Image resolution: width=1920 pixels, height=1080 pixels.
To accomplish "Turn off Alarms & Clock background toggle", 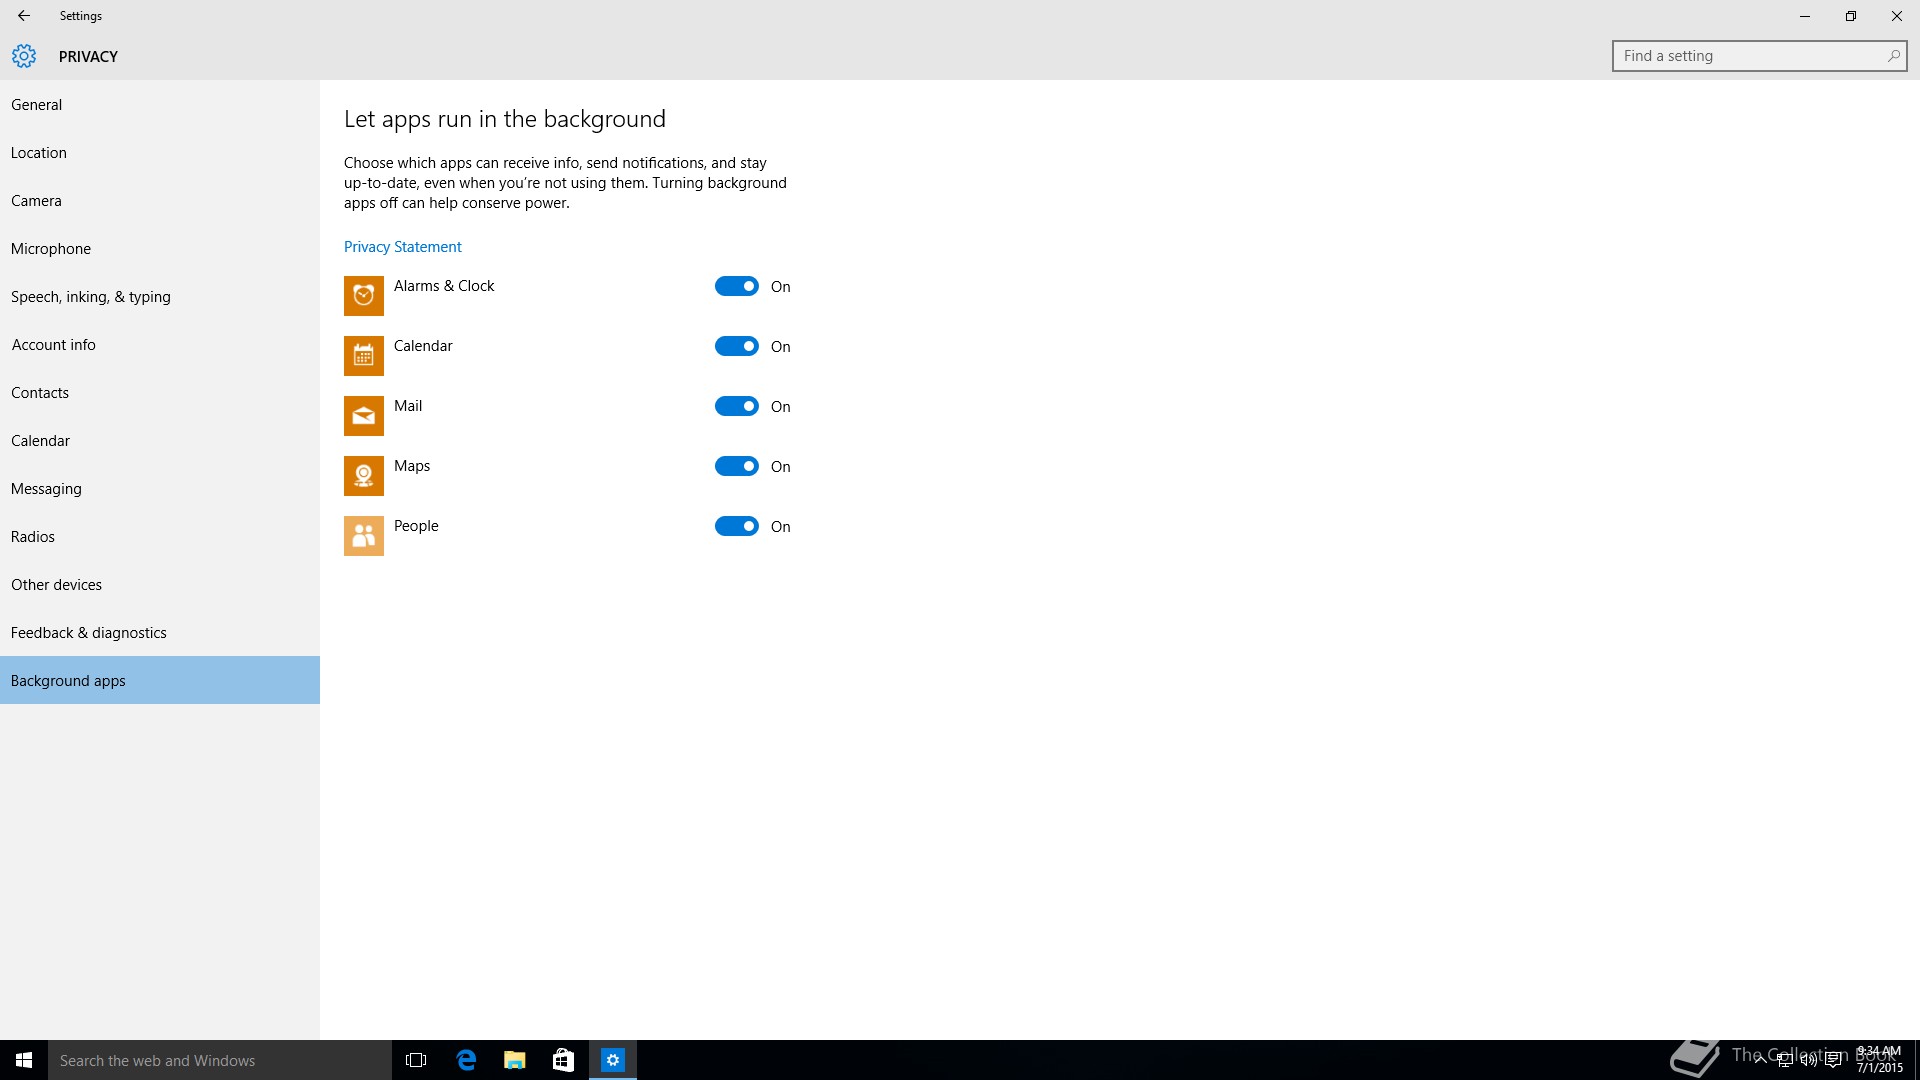I will coord(737,287).
